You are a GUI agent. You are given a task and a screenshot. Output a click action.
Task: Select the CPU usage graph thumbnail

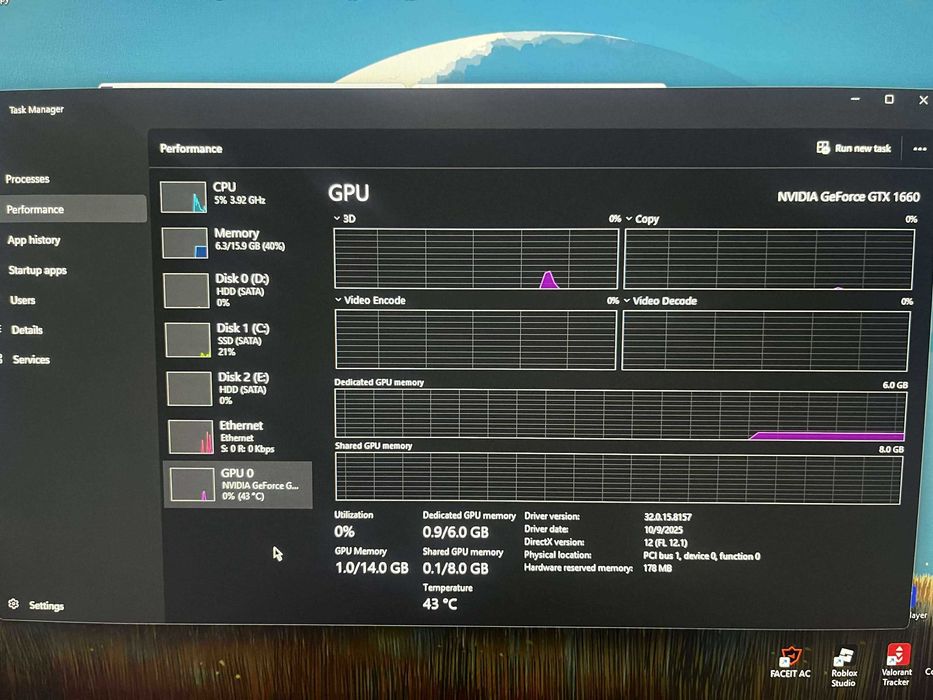tap(183, 197)
